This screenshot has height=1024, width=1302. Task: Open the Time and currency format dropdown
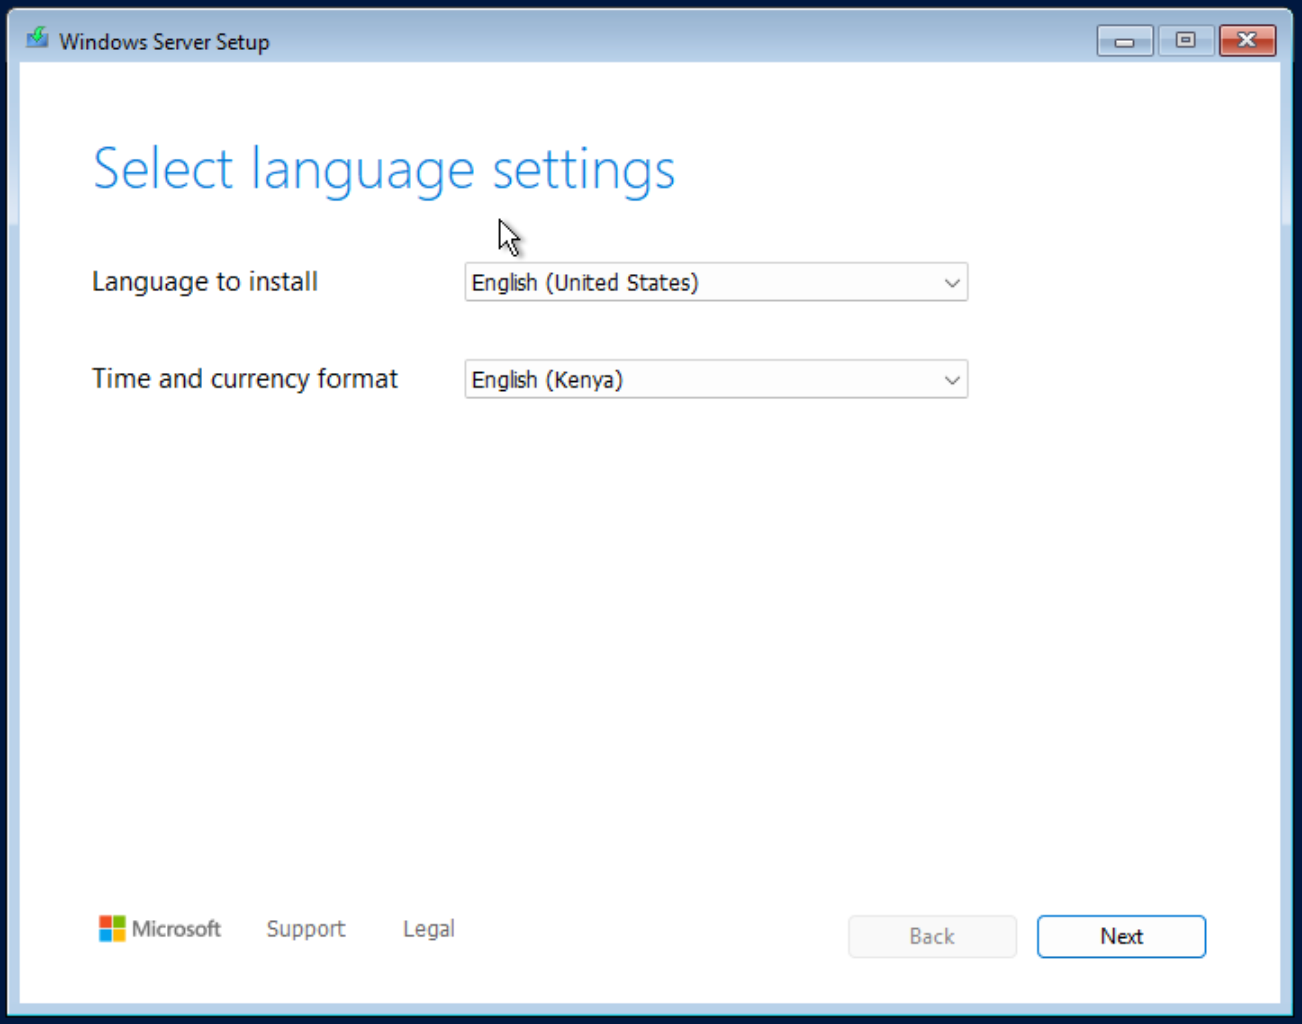tap(716, 379)
